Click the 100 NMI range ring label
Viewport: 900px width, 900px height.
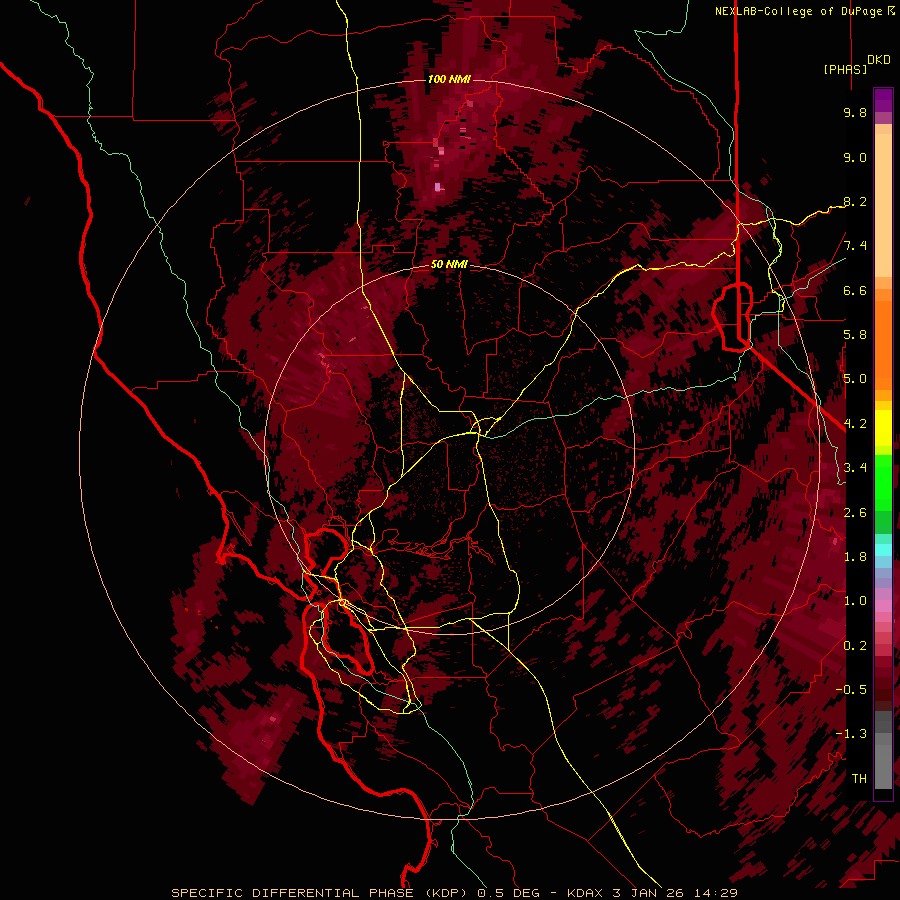pyautogui.click(x=449, y=79)
